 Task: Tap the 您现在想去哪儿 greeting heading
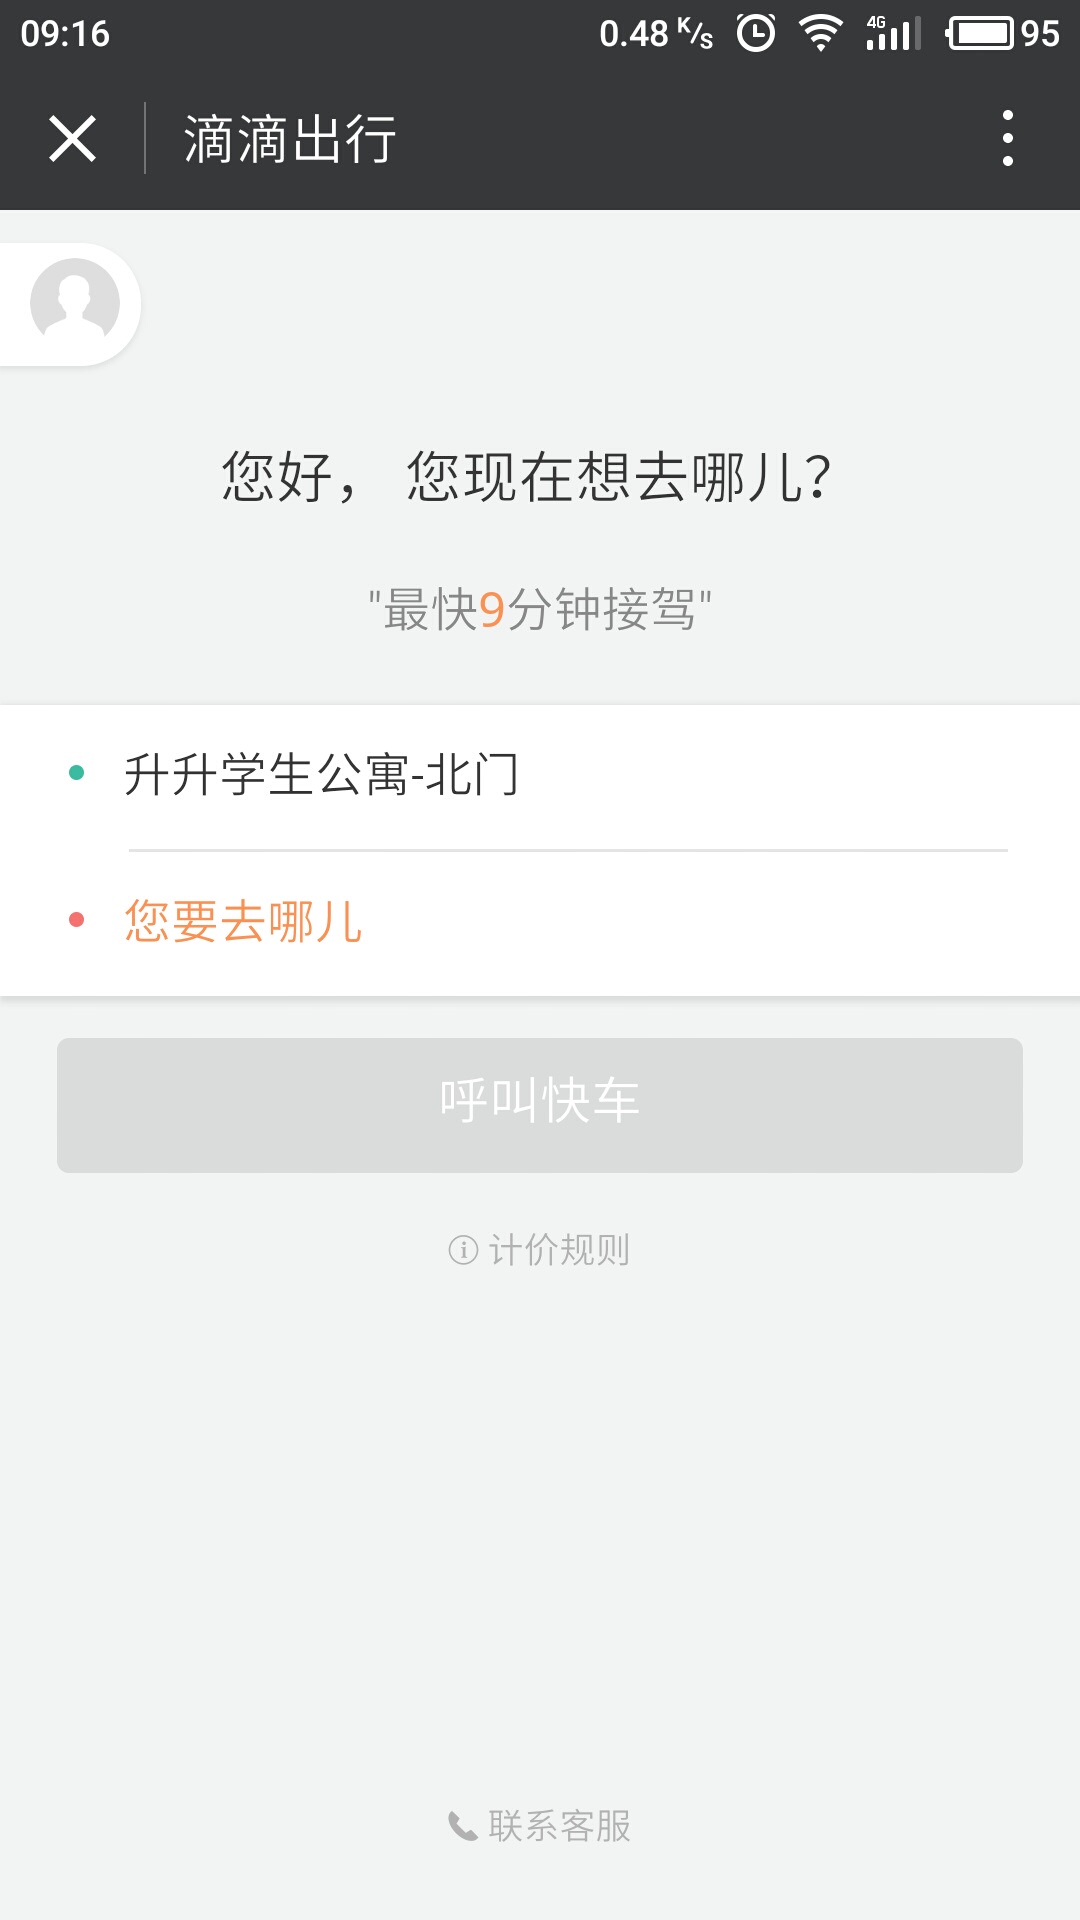click(x=527, y=476)
